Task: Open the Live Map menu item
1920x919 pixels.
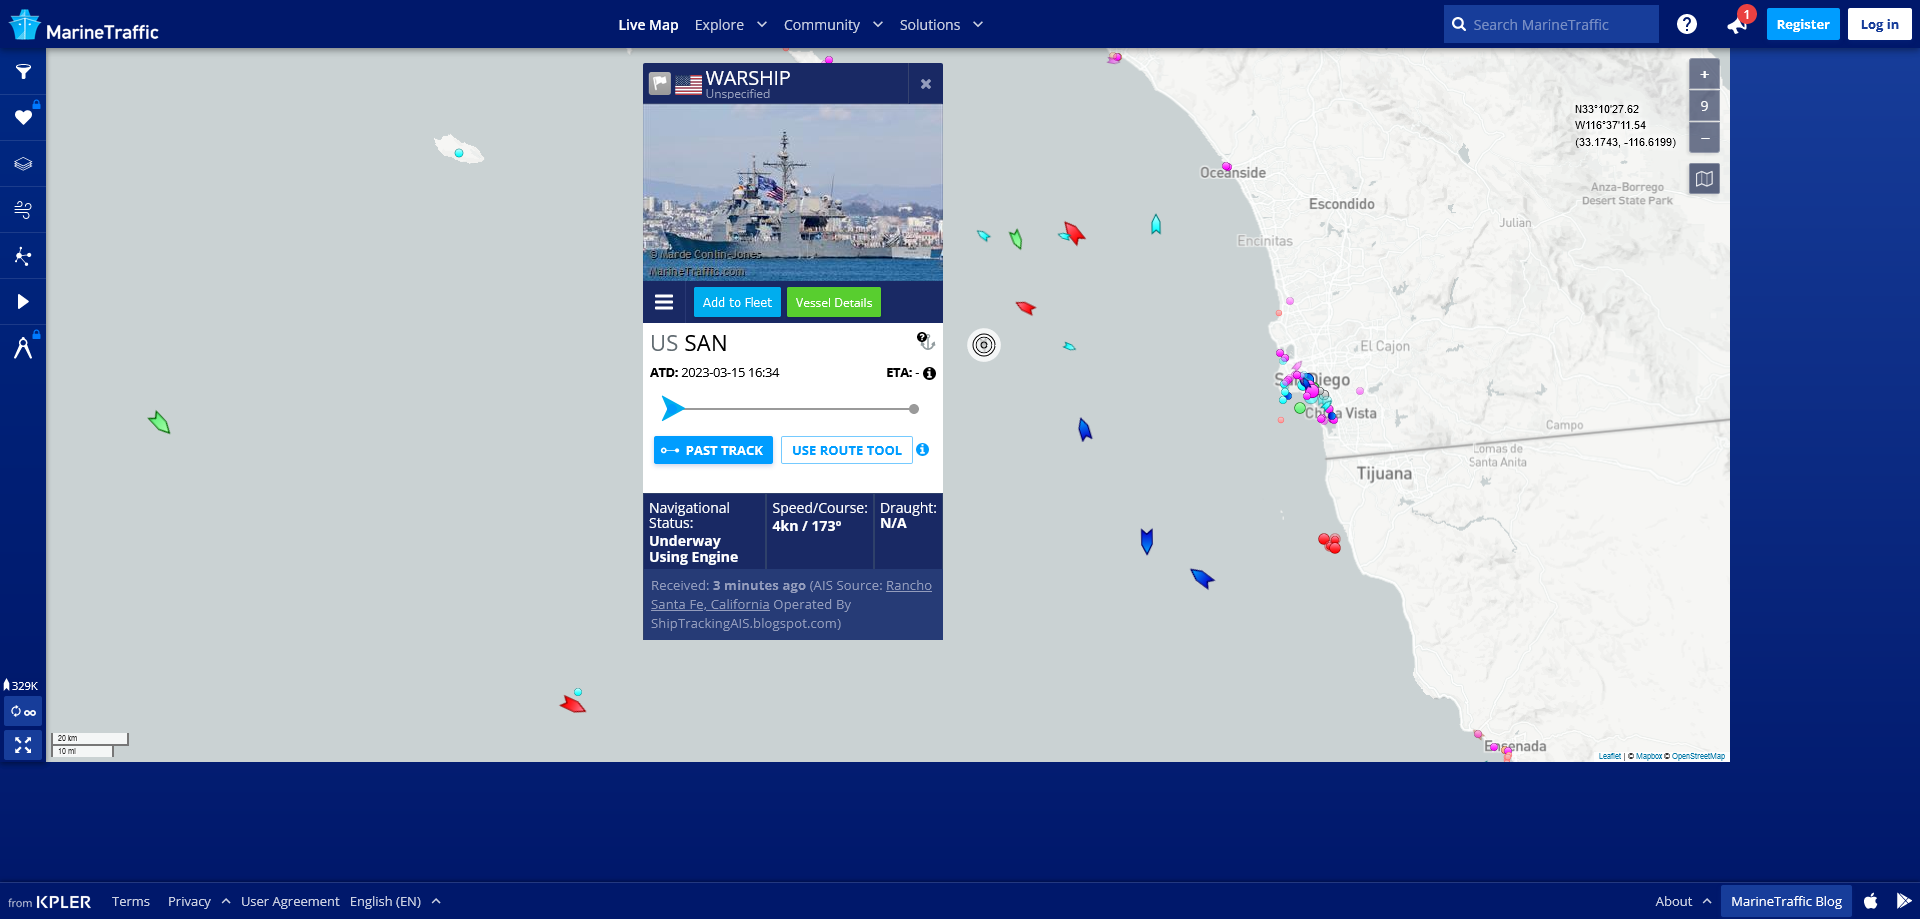Action: [x=648, y=25]
